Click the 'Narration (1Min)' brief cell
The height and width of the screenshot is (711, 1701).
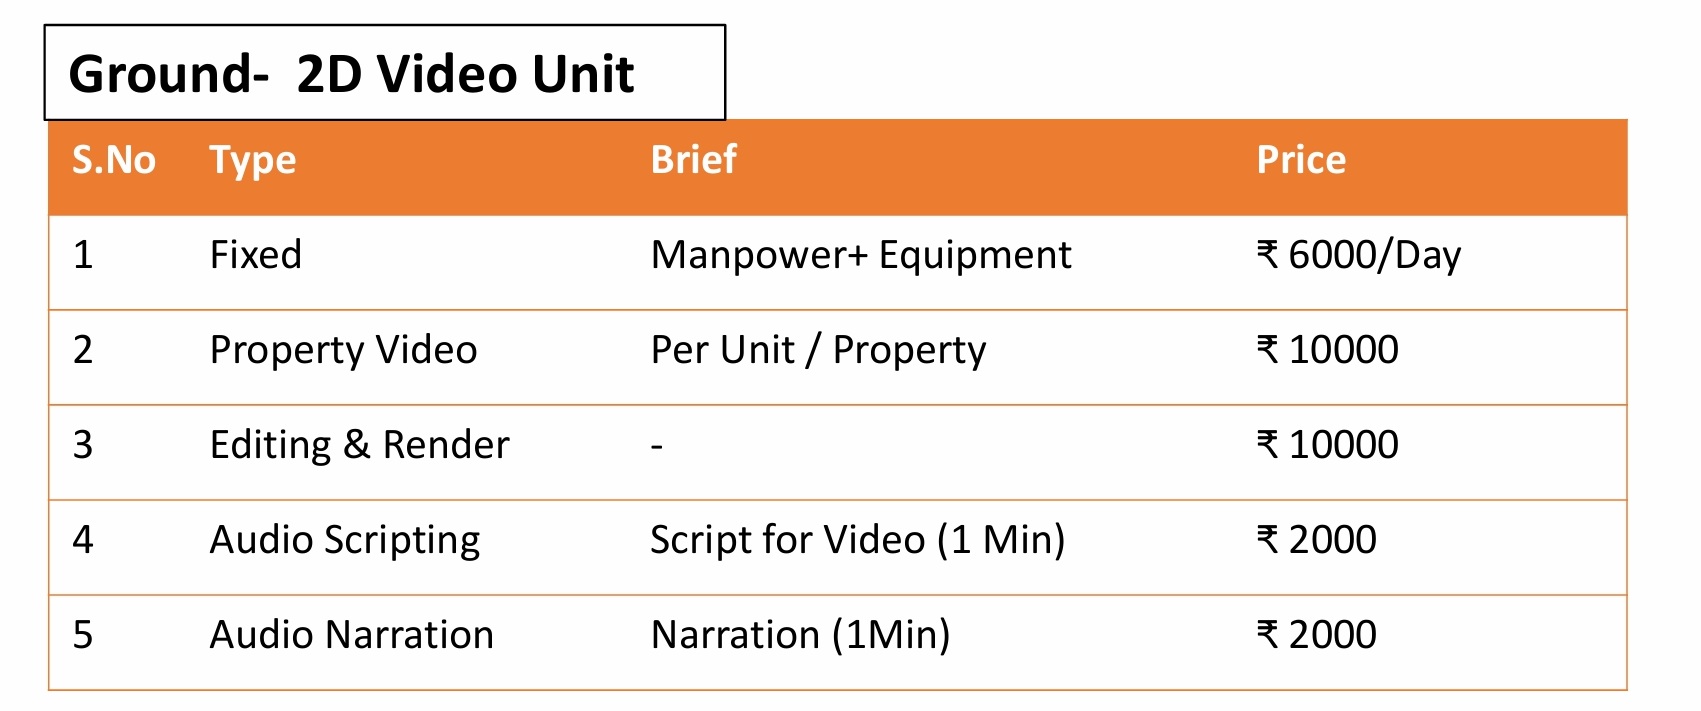coord(800,635)
